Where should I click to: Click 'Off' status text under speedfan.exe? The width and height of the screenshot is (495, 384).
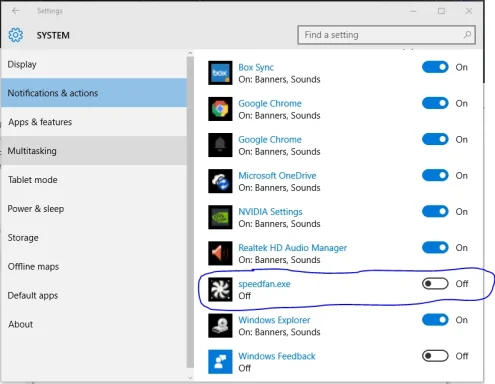click(x=245, y=296)
